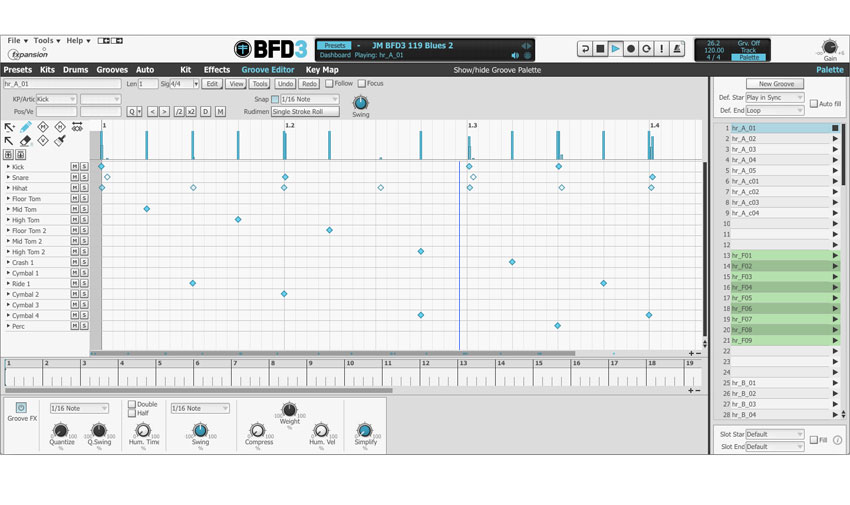Open the Slot Start Default dropdown
The image size is (850, 505).
(775, 434)
